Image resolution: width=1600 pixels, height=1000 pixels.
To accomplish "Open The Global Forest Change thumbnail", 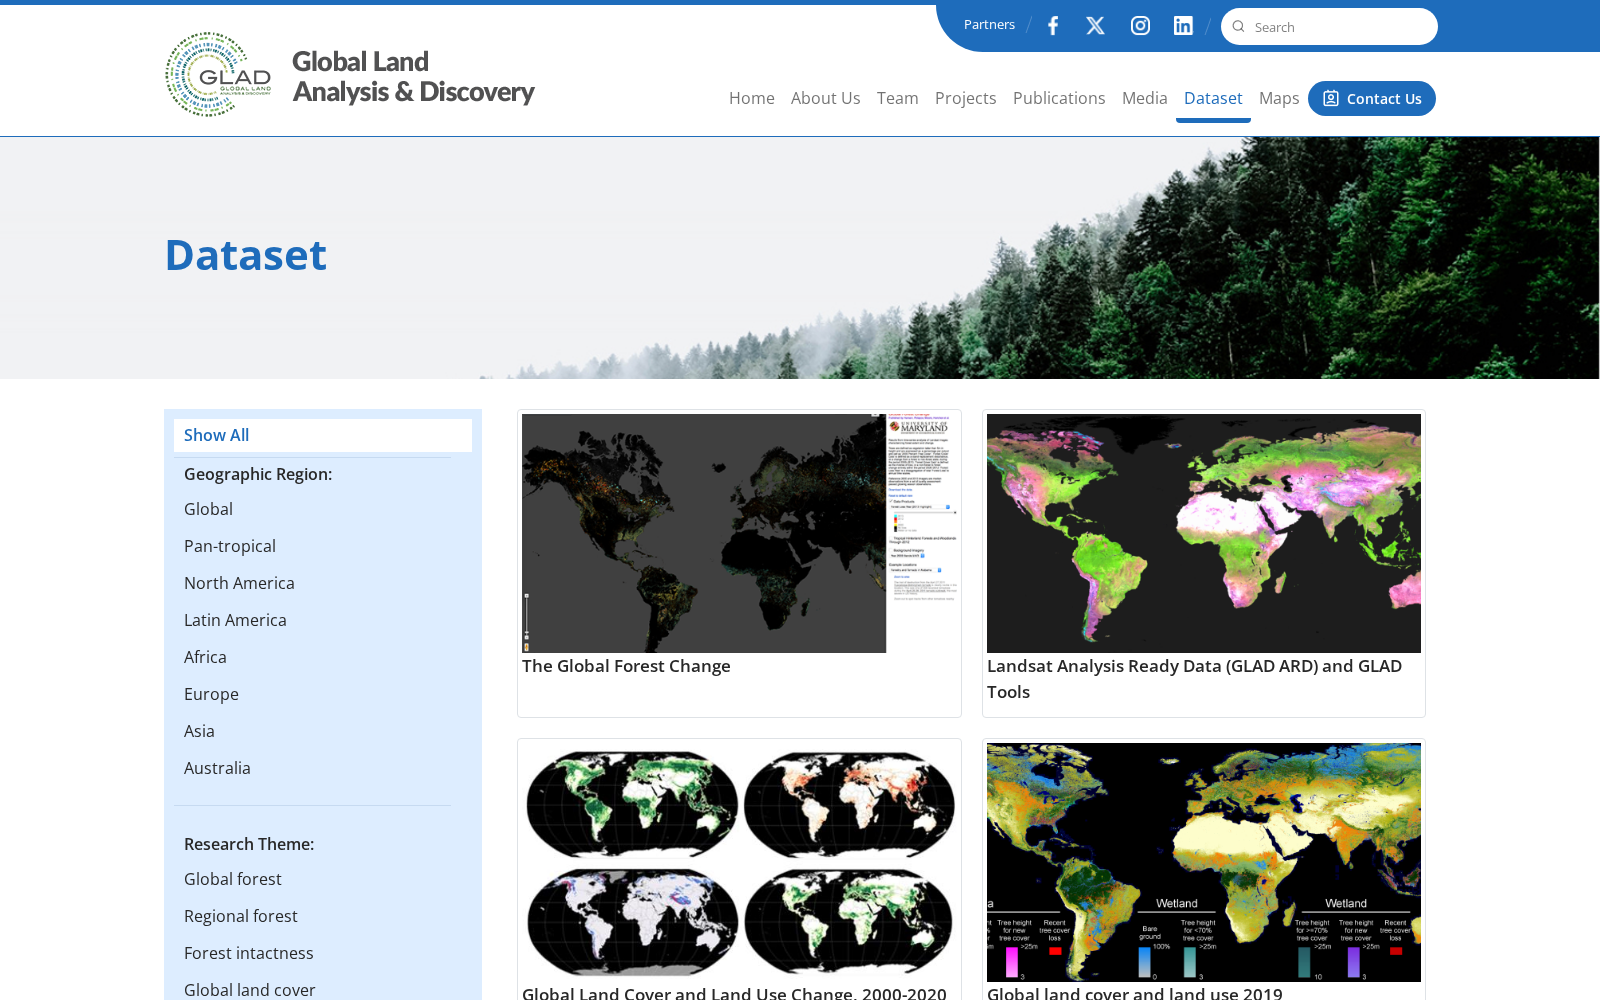I will tap(739, 533).
